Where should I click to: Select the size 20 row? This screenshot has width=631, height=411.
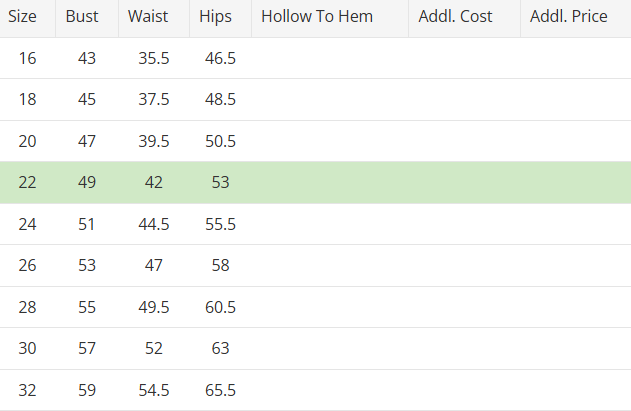[x=27, y=141]
